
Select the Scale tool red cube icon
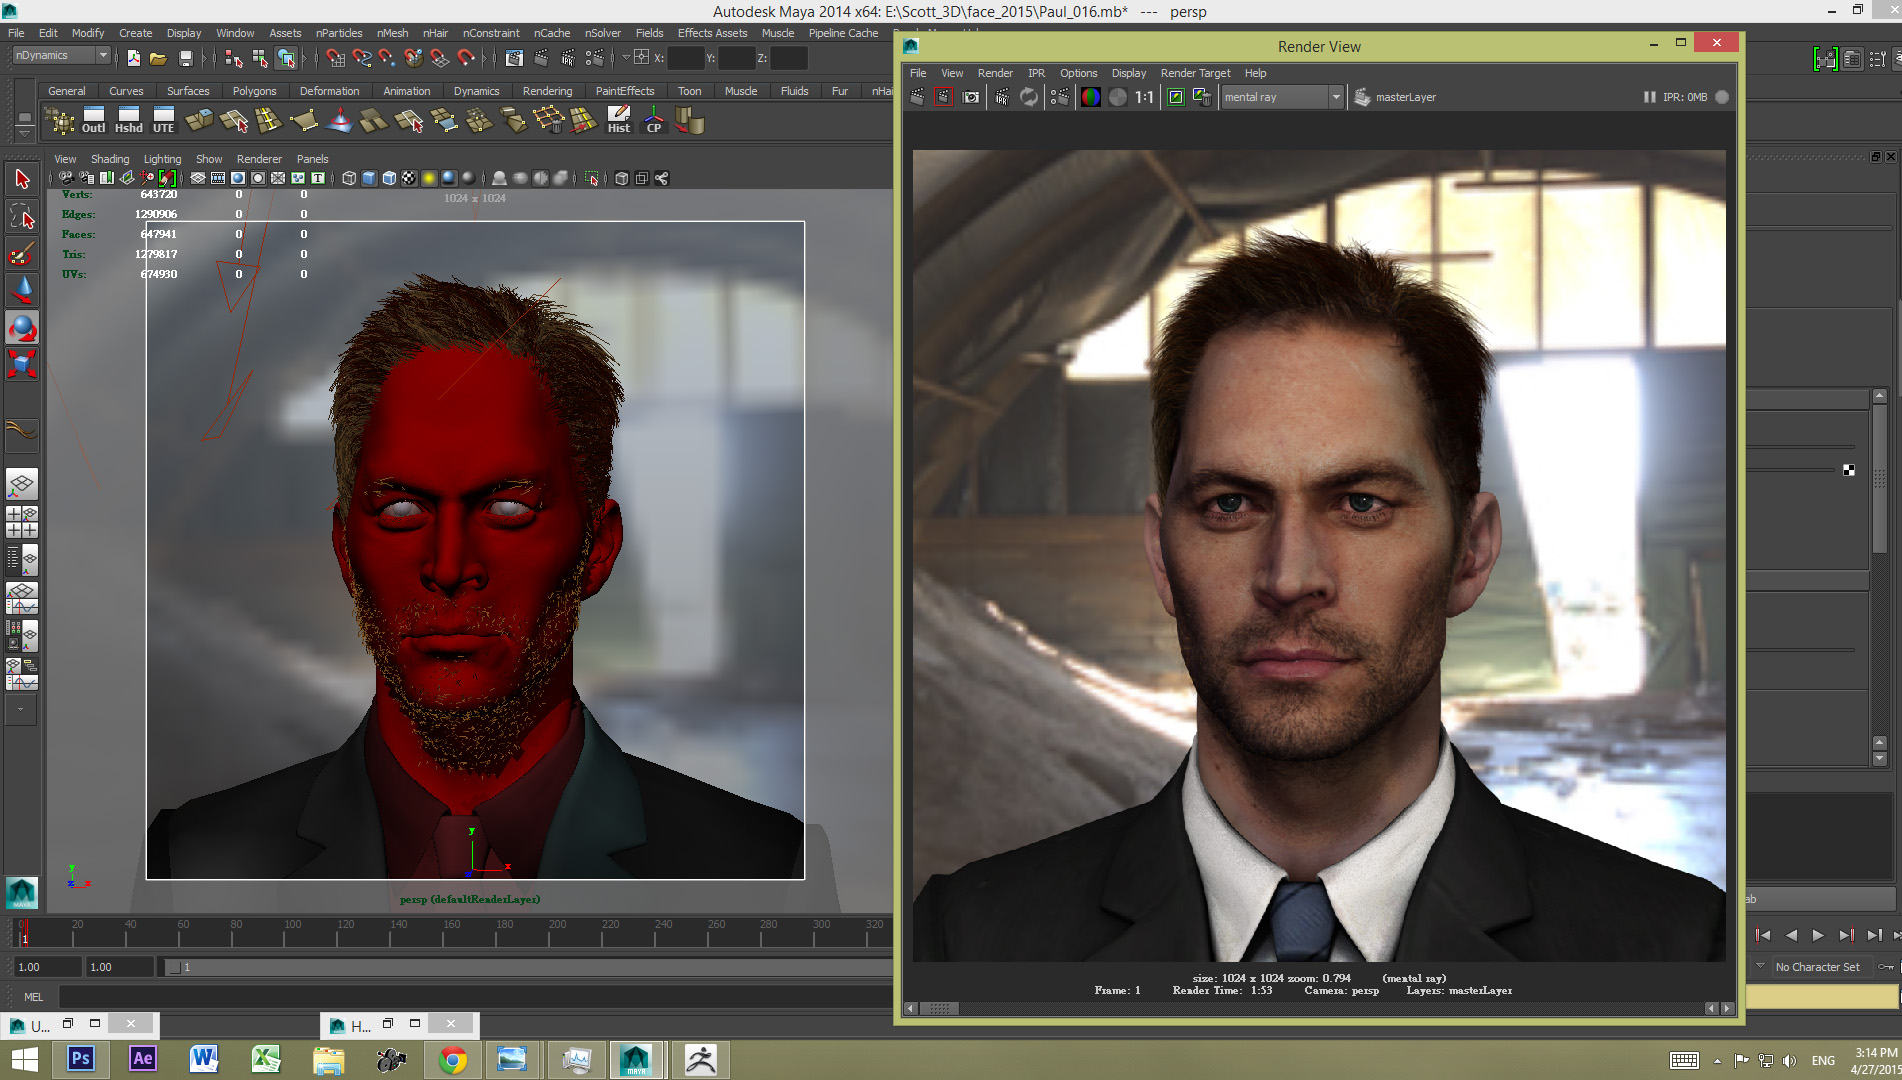(22, 364)
